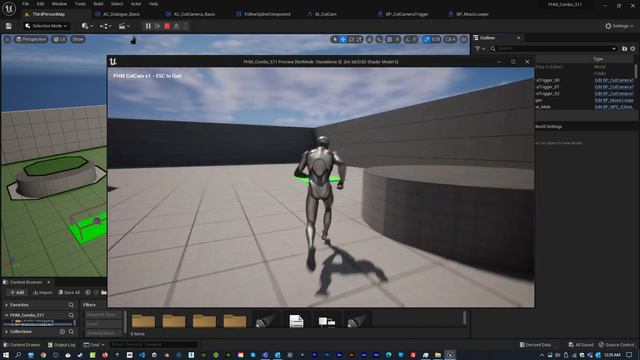Screen dimensions: 640x360
Task: Open the viewport Show menu
Action: point(78,39)
